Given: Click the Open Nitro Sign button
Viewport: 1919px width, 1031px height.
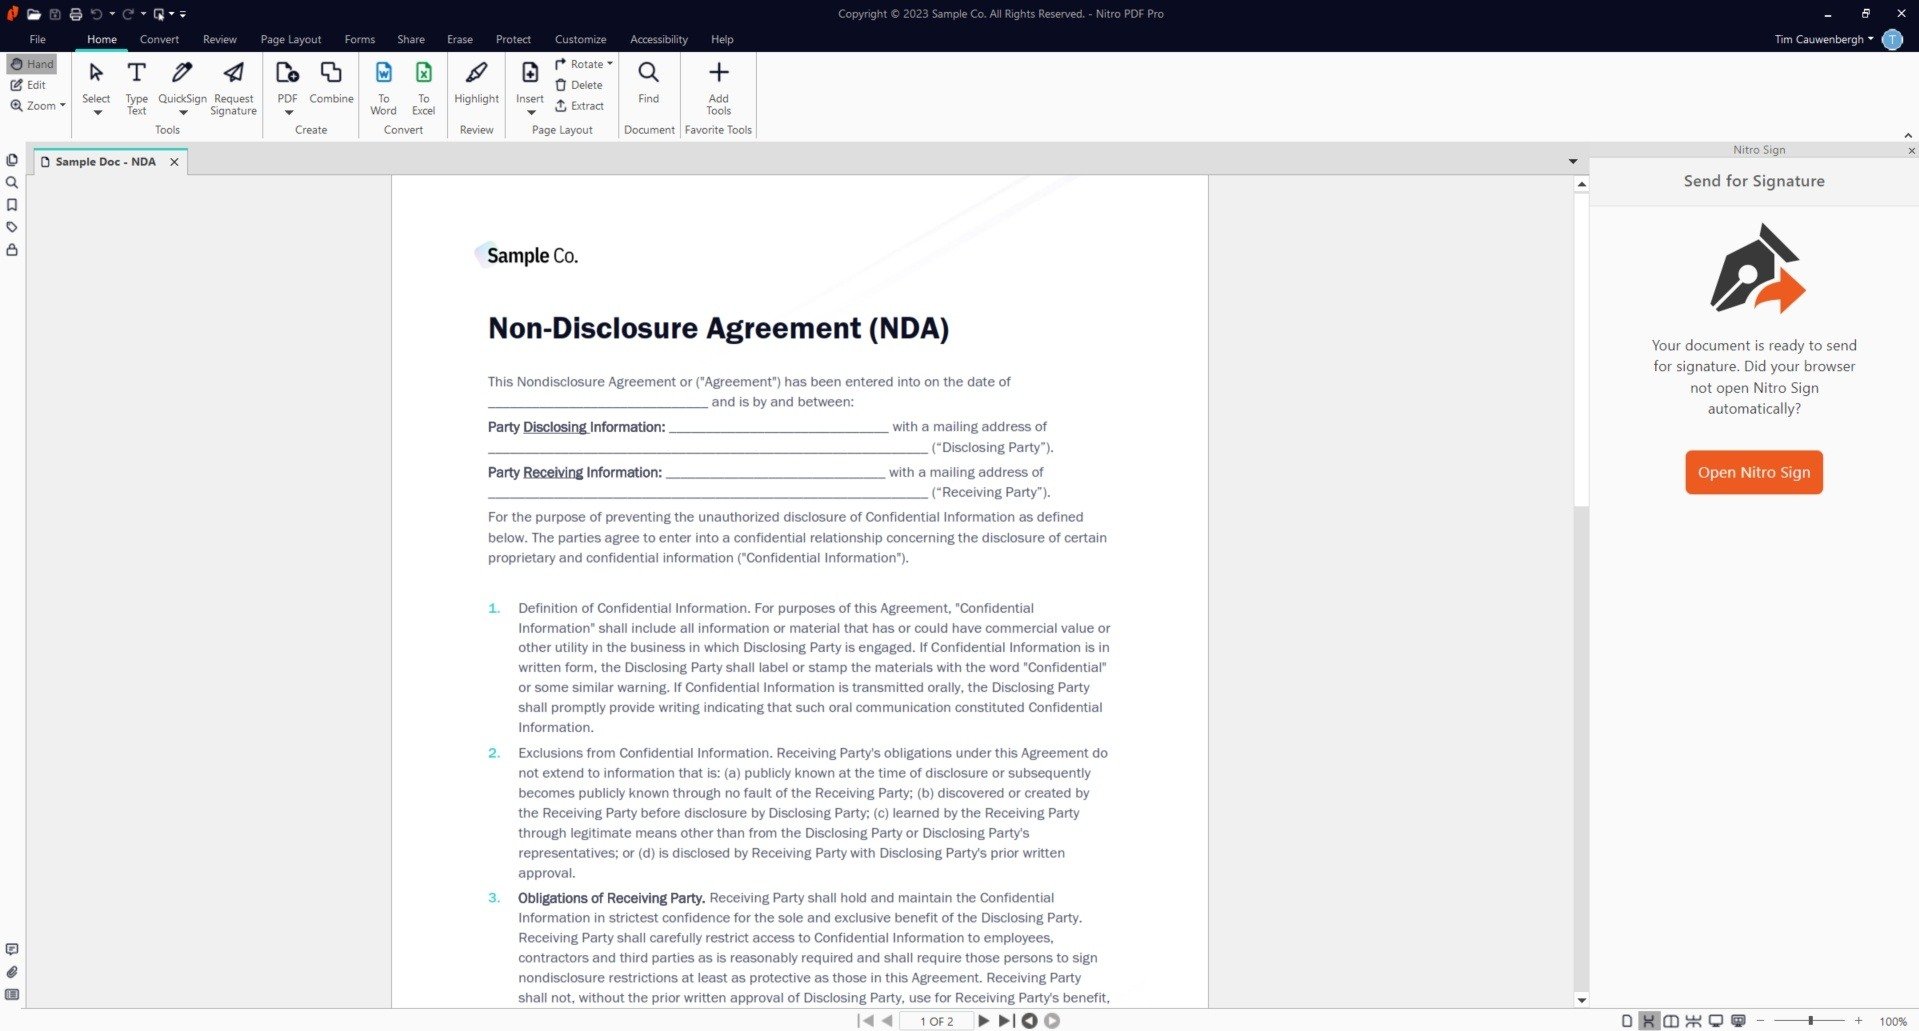Looking at the screenshot, I should tap(1753, 472).
